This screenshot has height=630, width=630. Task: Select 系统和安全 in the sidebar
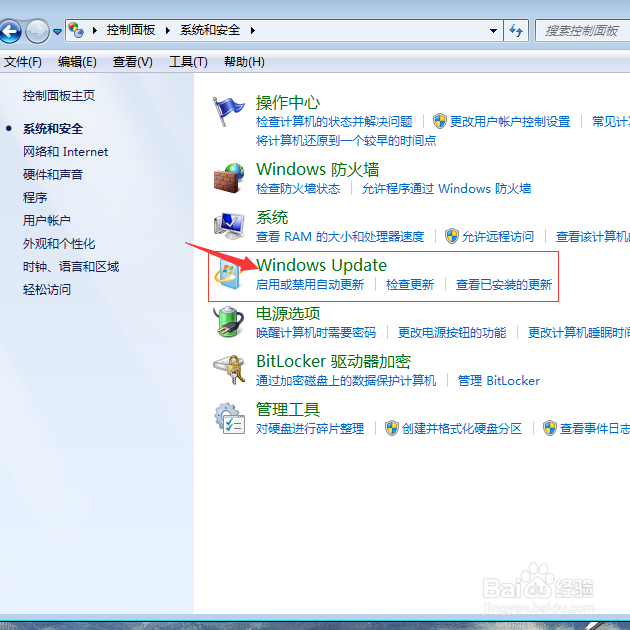click(53, 129)
